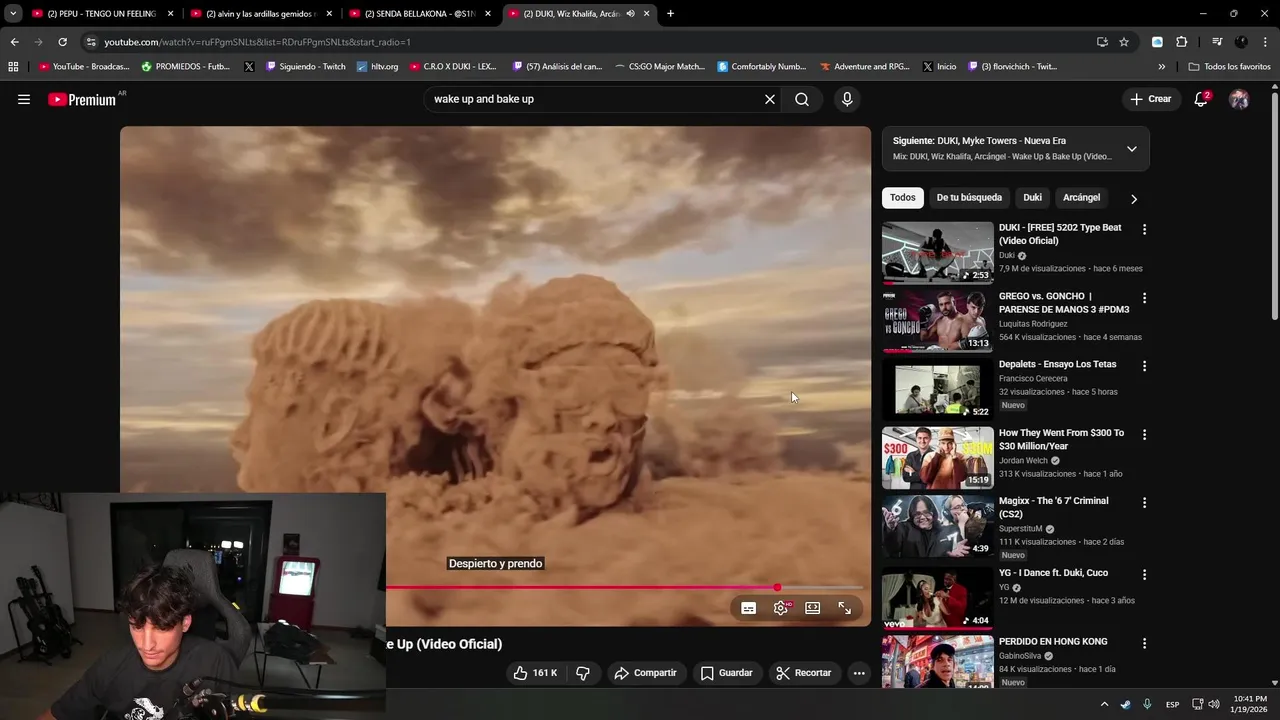Open the notifications bell
1280x720 pixels.
[1201, 99]
